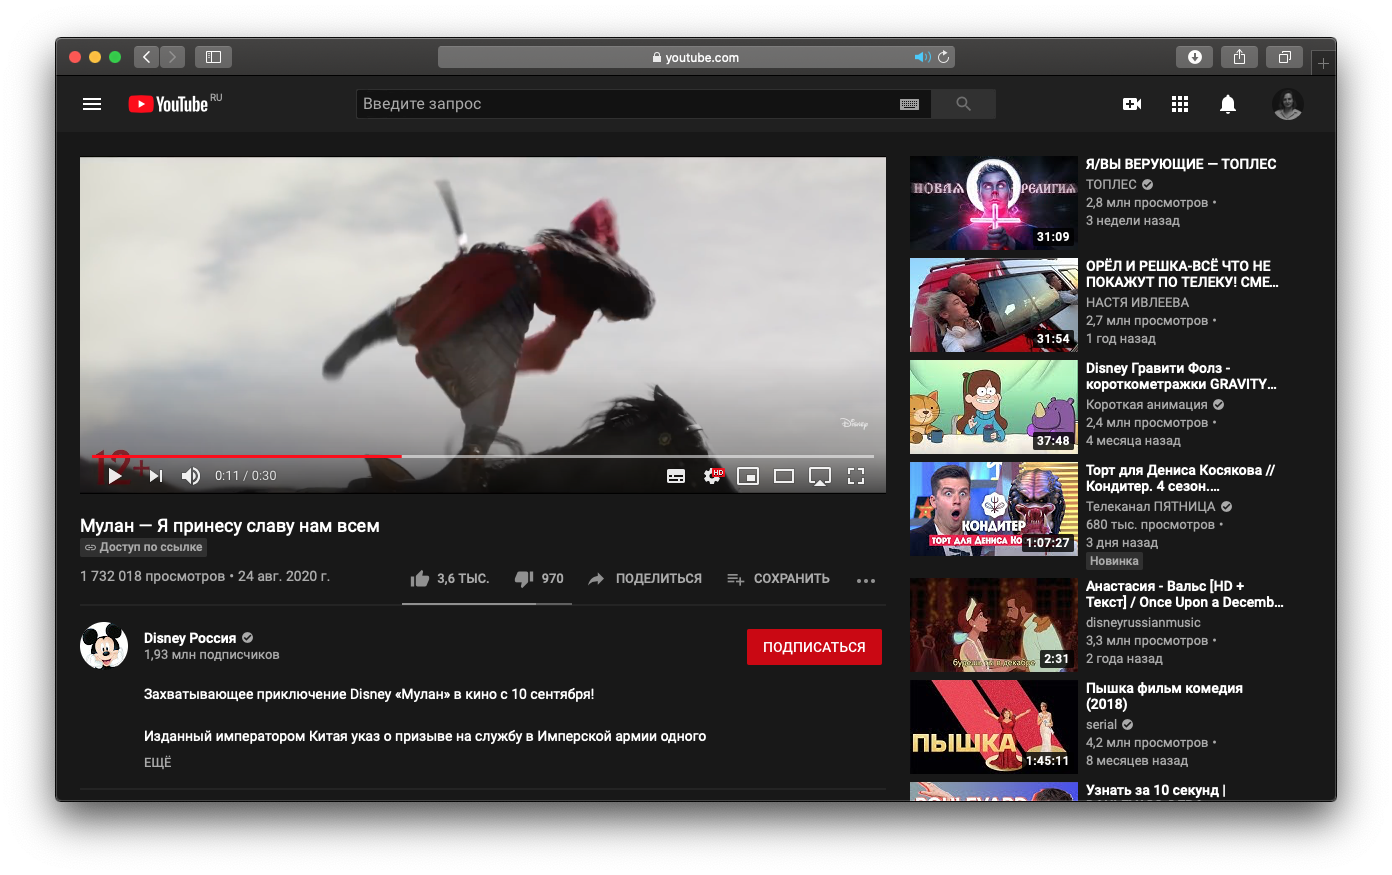Open more actions three-dot menu
This screenshot has height=875, width=1392.
tap(866, 580)
